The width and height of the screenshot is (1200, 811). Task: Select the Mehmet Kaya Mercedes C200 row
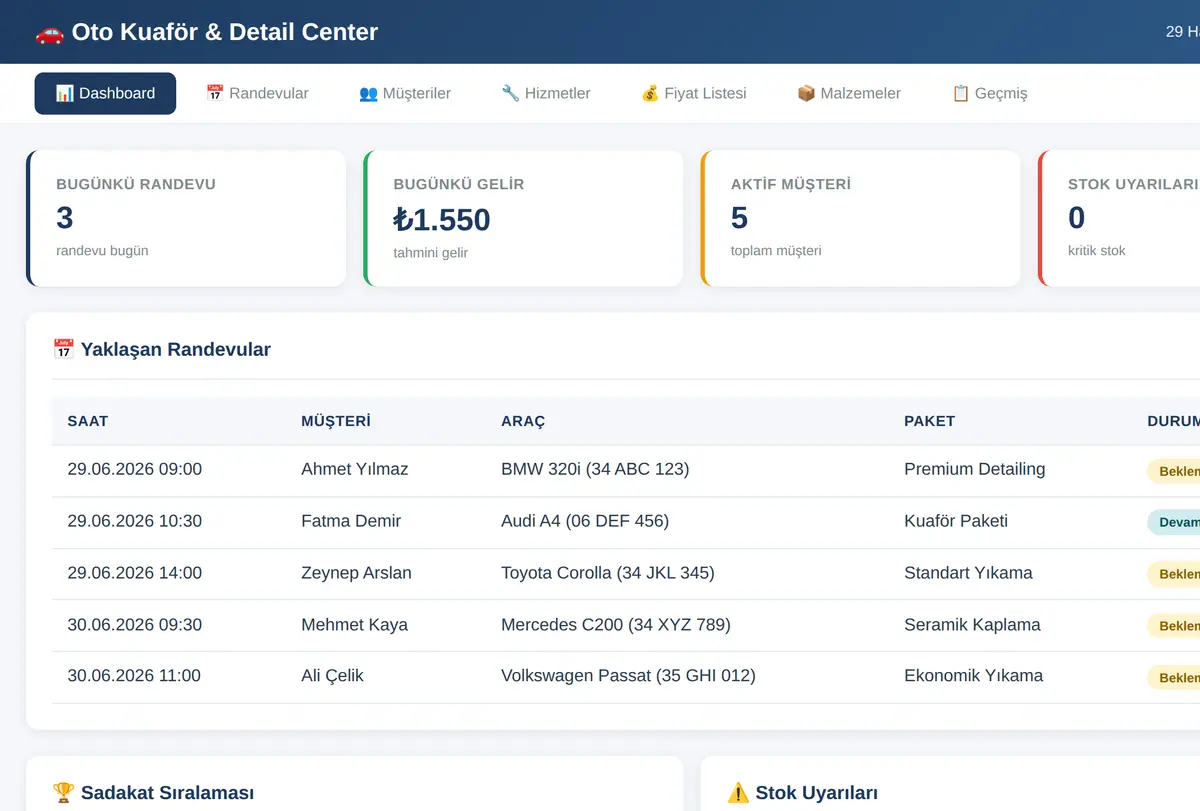click(626, 625)
